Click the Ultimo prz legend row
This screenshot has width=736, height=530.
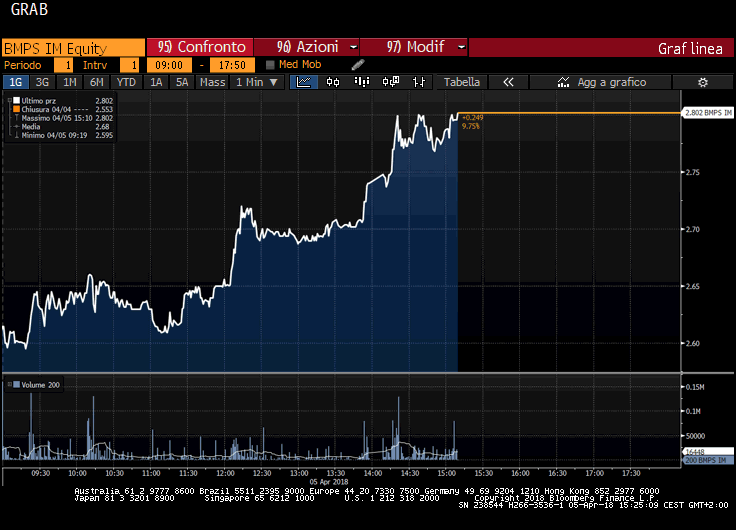63,100
